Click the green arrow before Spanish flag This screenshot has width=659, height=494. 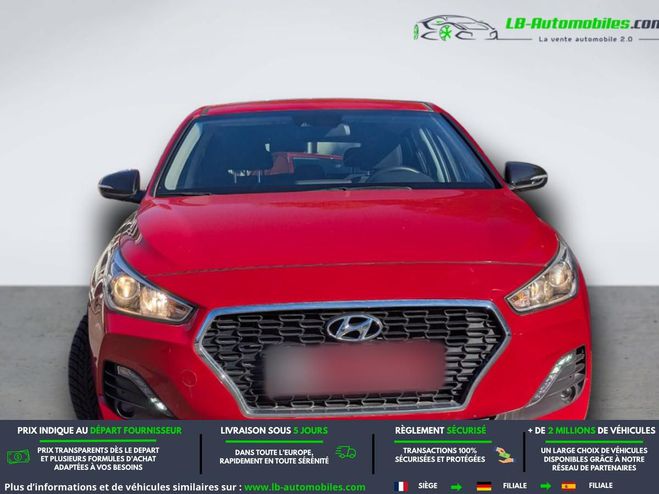click(546, 487)
